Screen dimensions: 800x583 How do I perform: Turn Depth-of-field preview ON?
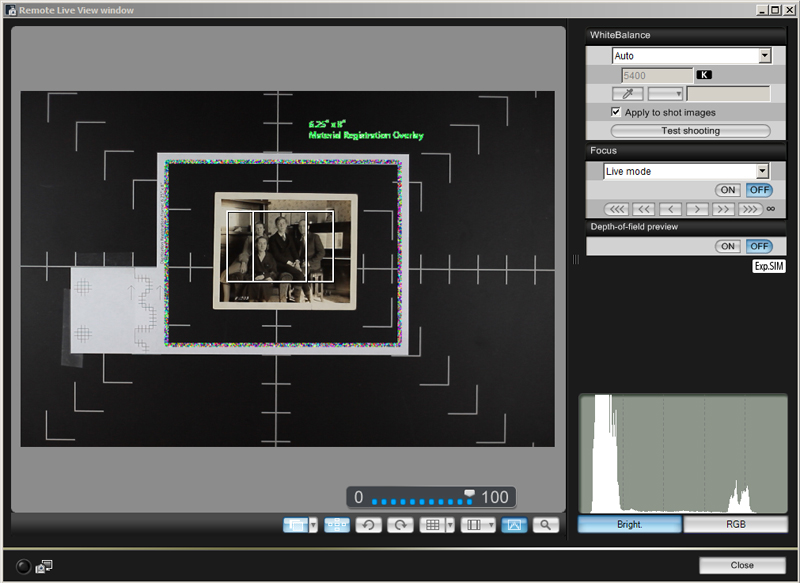[727, 246]
